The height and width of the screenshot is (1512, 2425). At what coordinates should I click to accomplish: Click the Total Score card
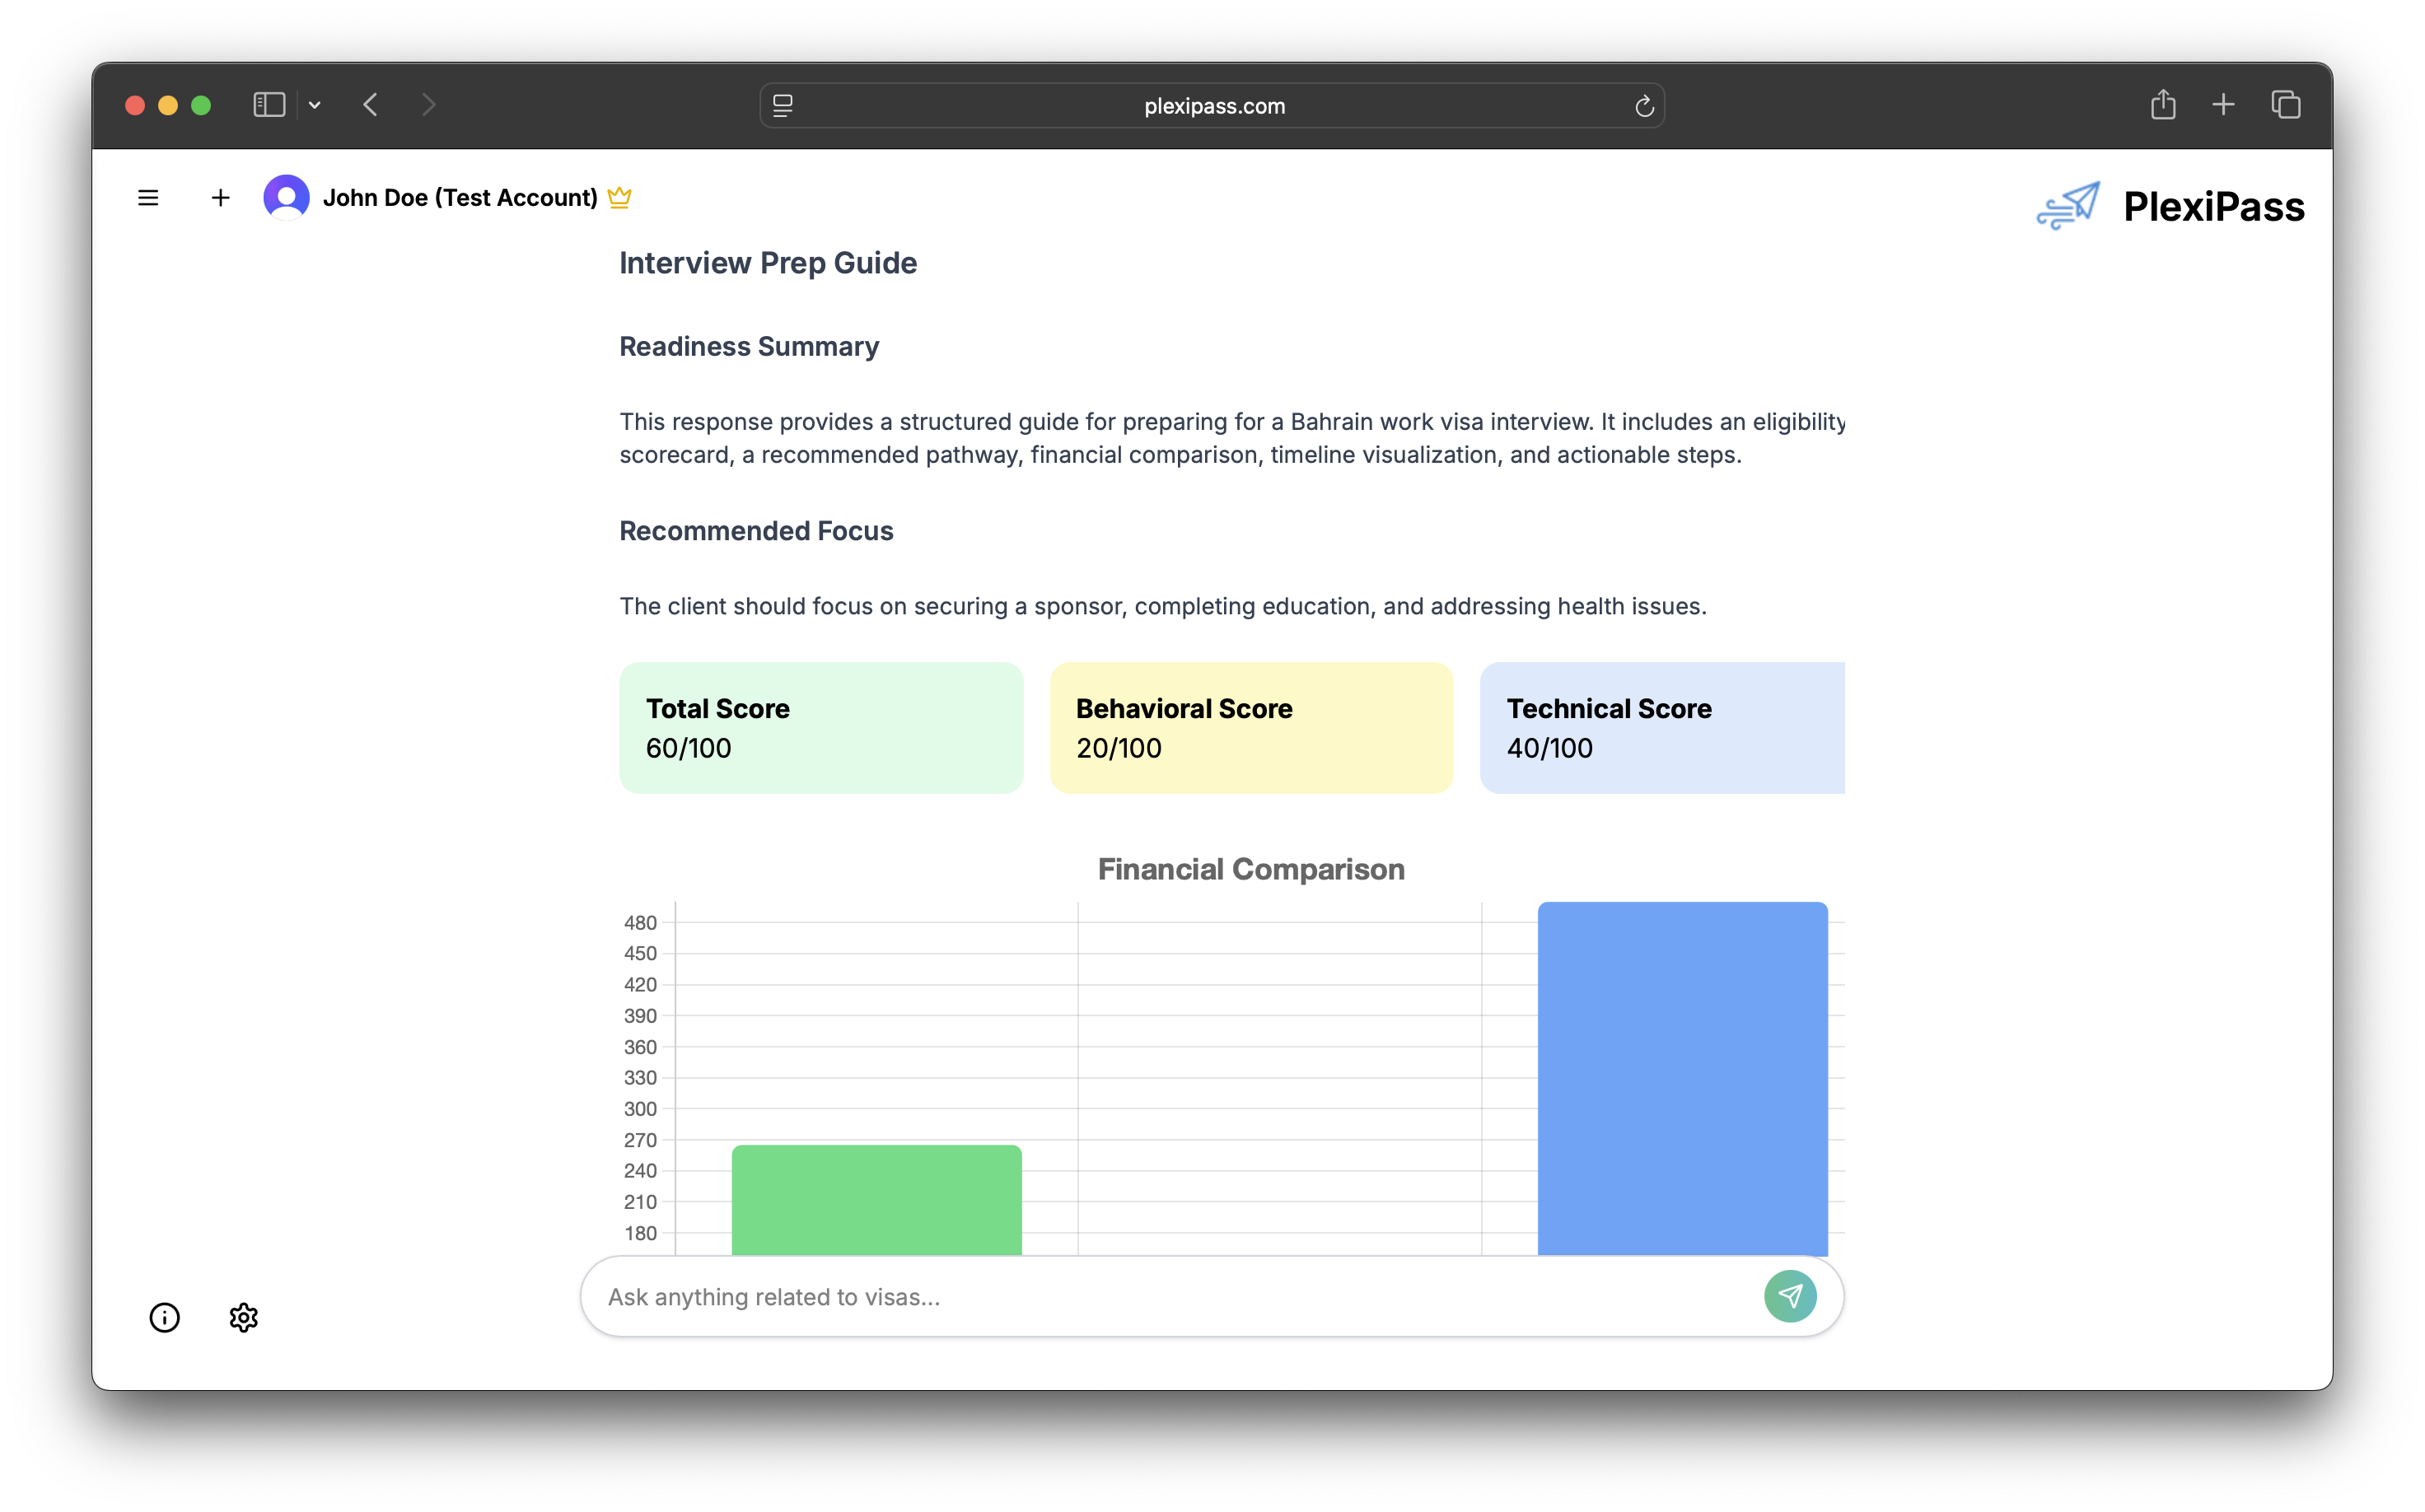click(x=820, y=727)
